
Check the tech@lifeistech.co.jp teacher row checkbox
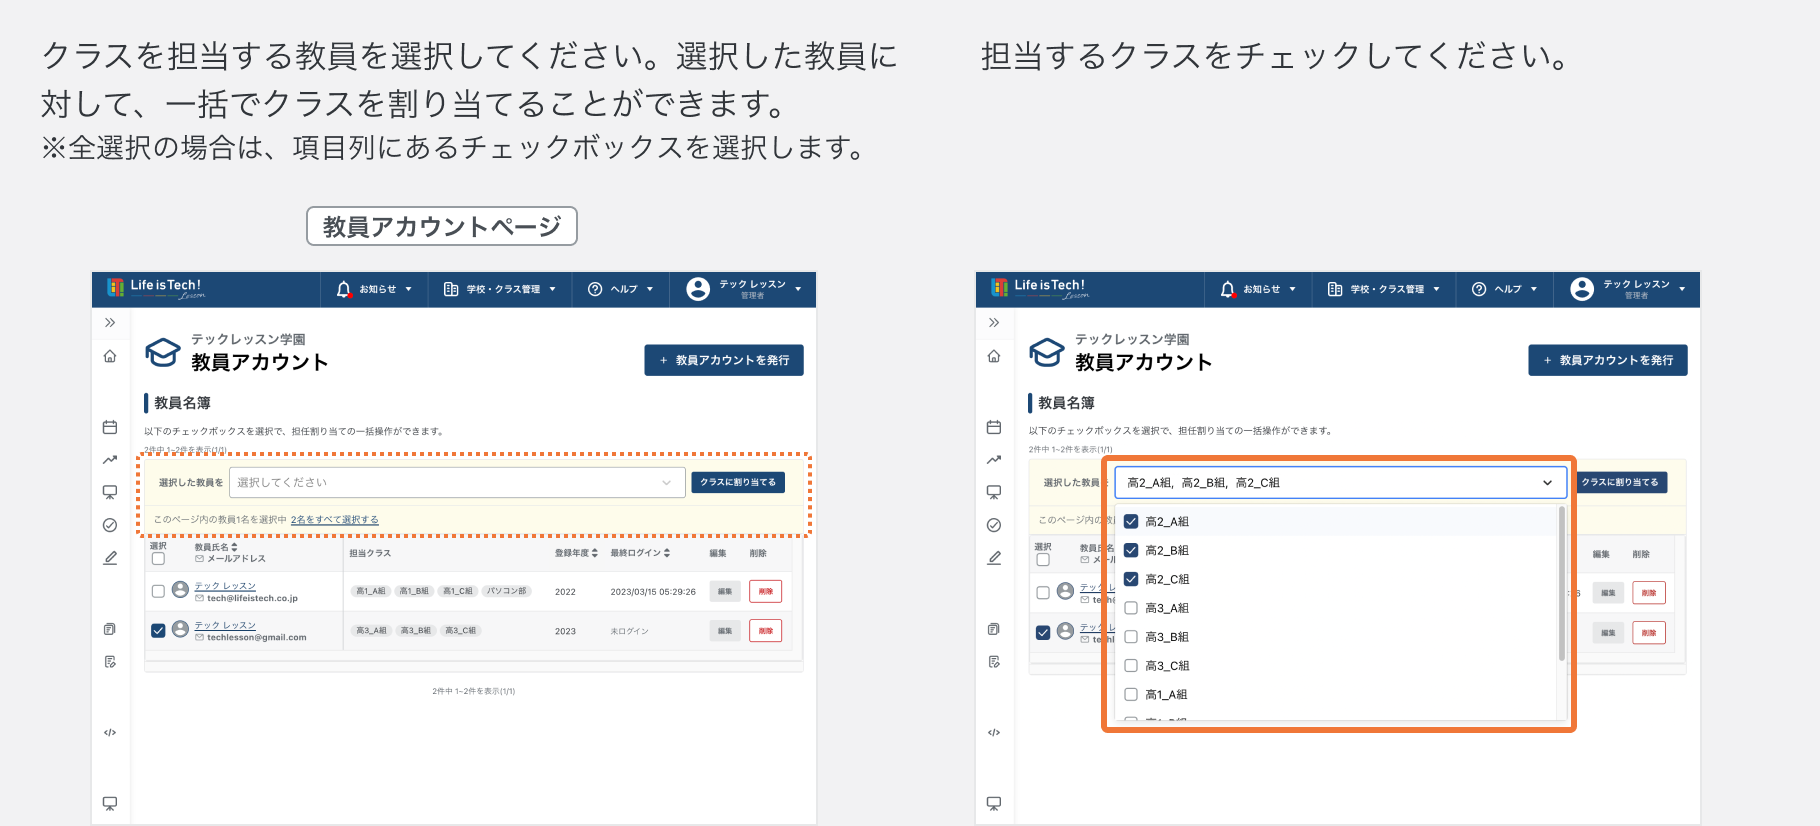pyautogui.click(x=158, y=591)
